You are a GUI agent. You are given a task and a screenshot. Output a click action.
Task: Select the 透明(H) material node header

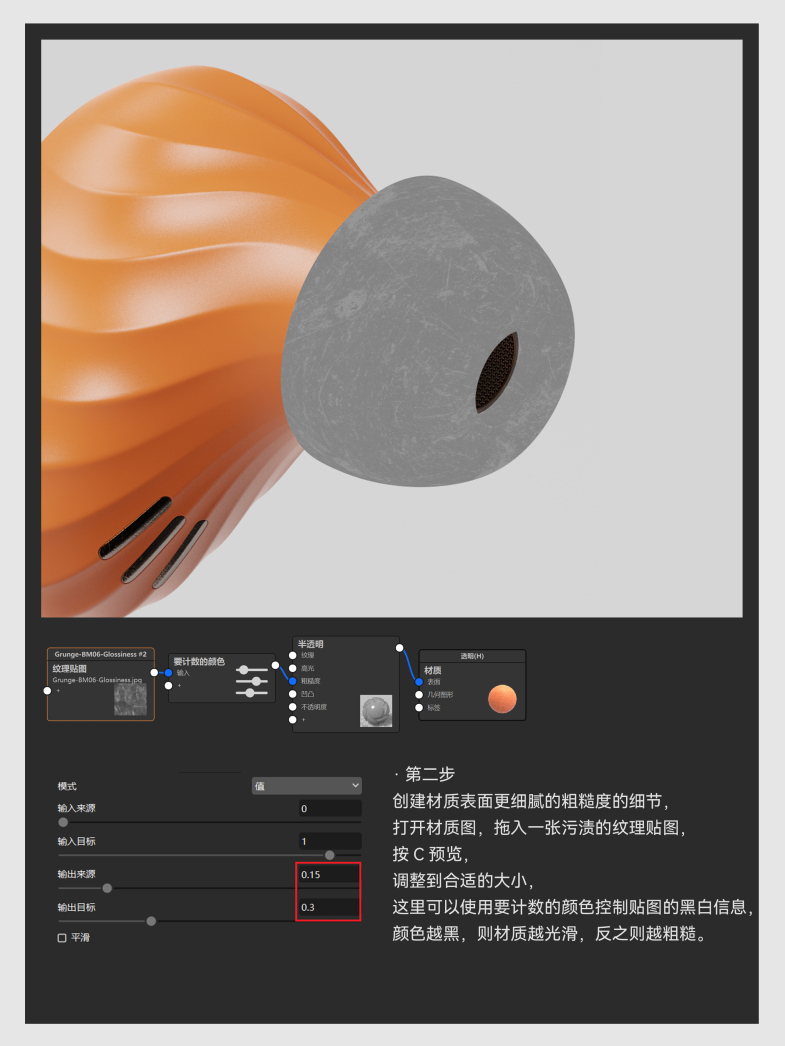pos(472,656)
